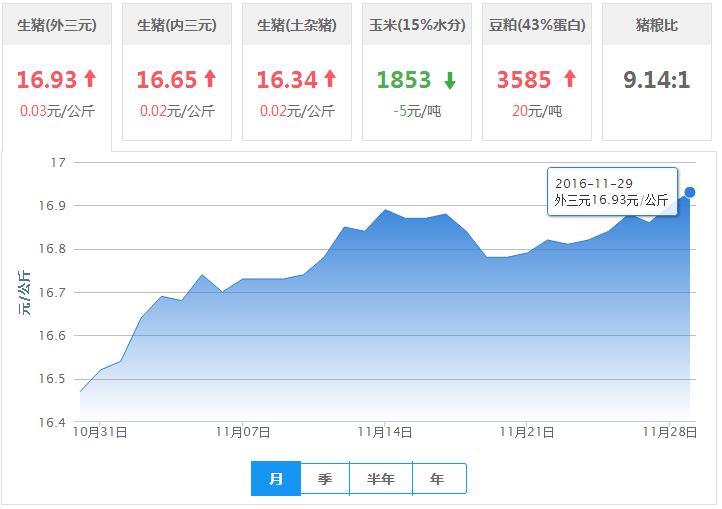
Task: Click the 2016-11-29 tooltip box
Action: click(x=612, y=191)
